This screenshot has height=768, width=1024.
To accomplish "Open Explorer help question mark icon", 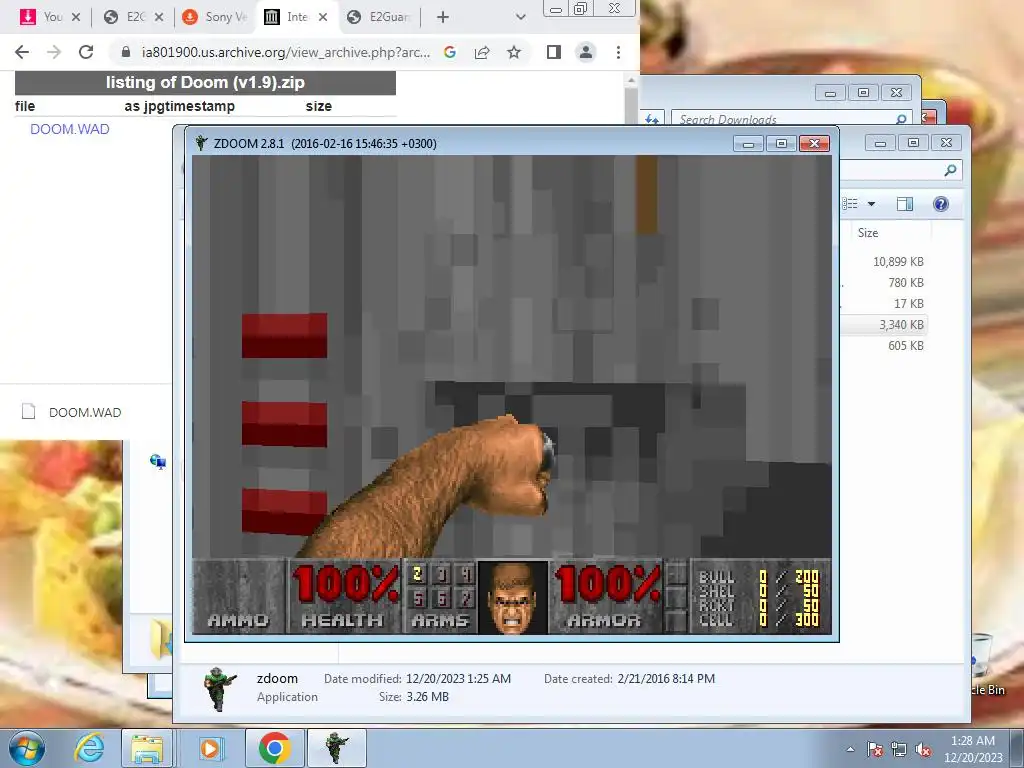I will [940, 204].
